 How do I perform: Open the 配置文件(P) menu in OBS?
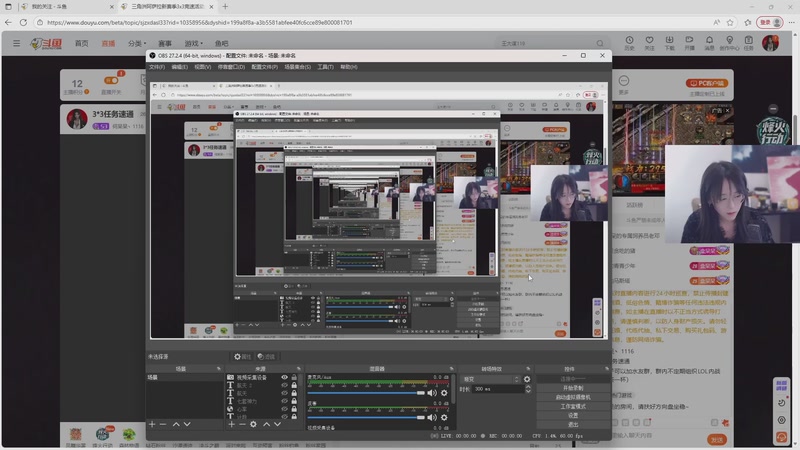(x=264, y=67)
